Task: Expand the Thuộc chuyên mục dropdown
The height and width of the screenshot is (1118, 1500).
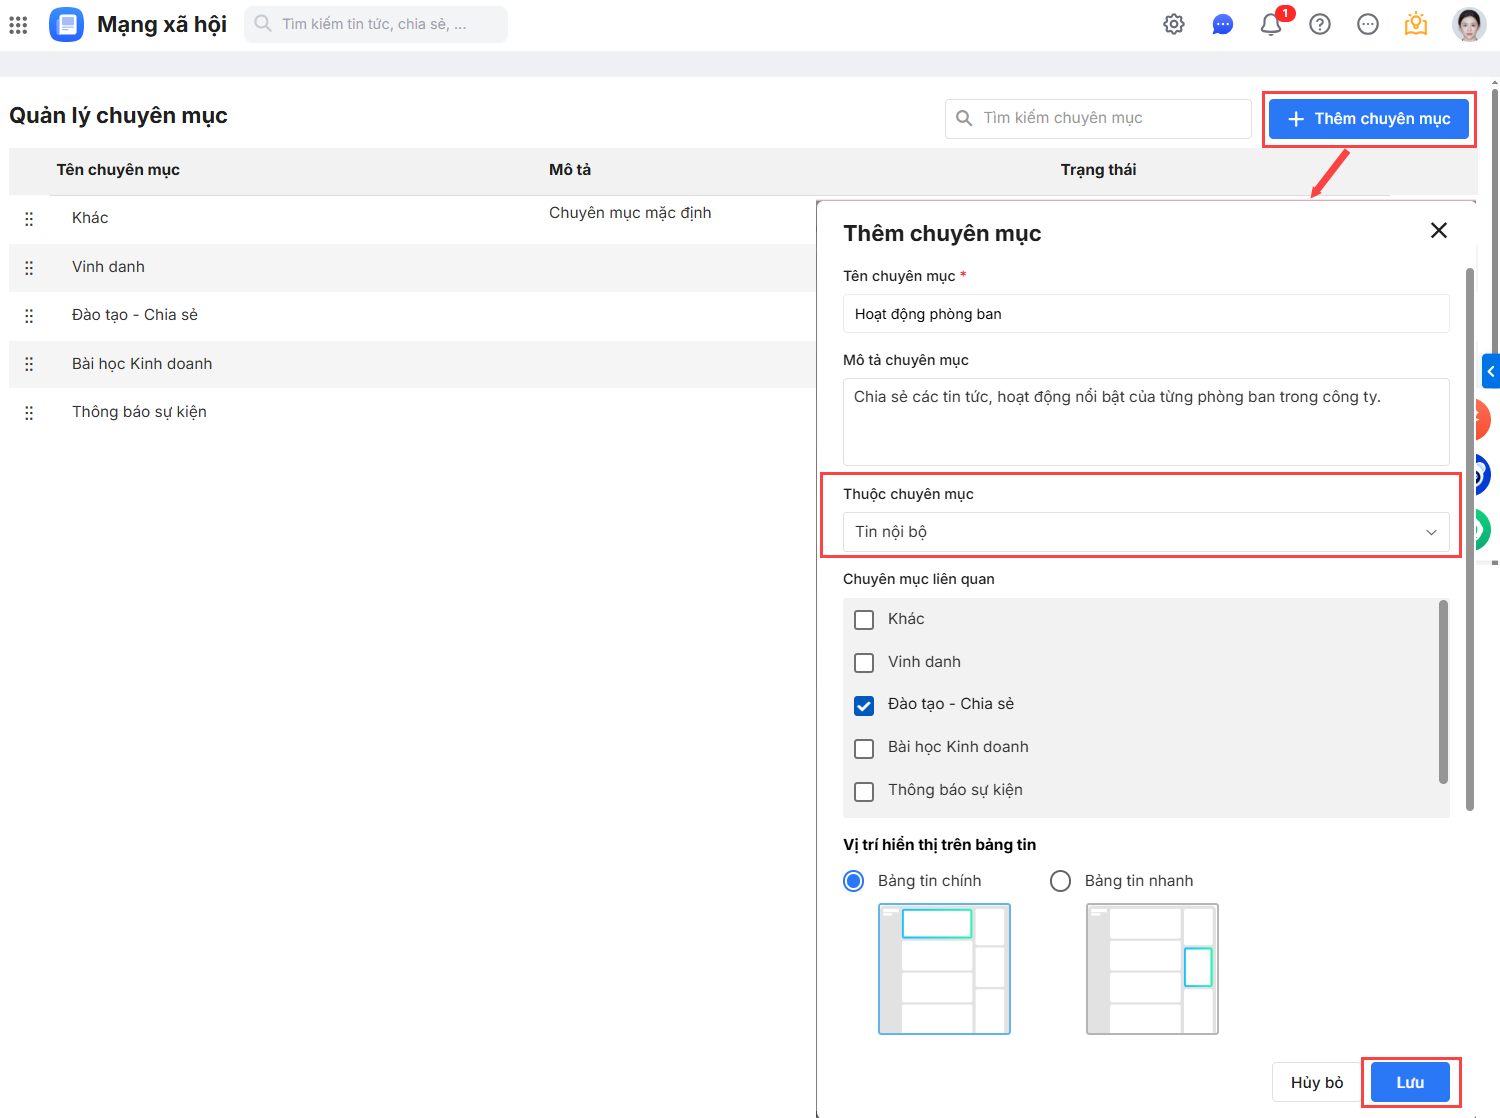Action: click(1145, 532)
